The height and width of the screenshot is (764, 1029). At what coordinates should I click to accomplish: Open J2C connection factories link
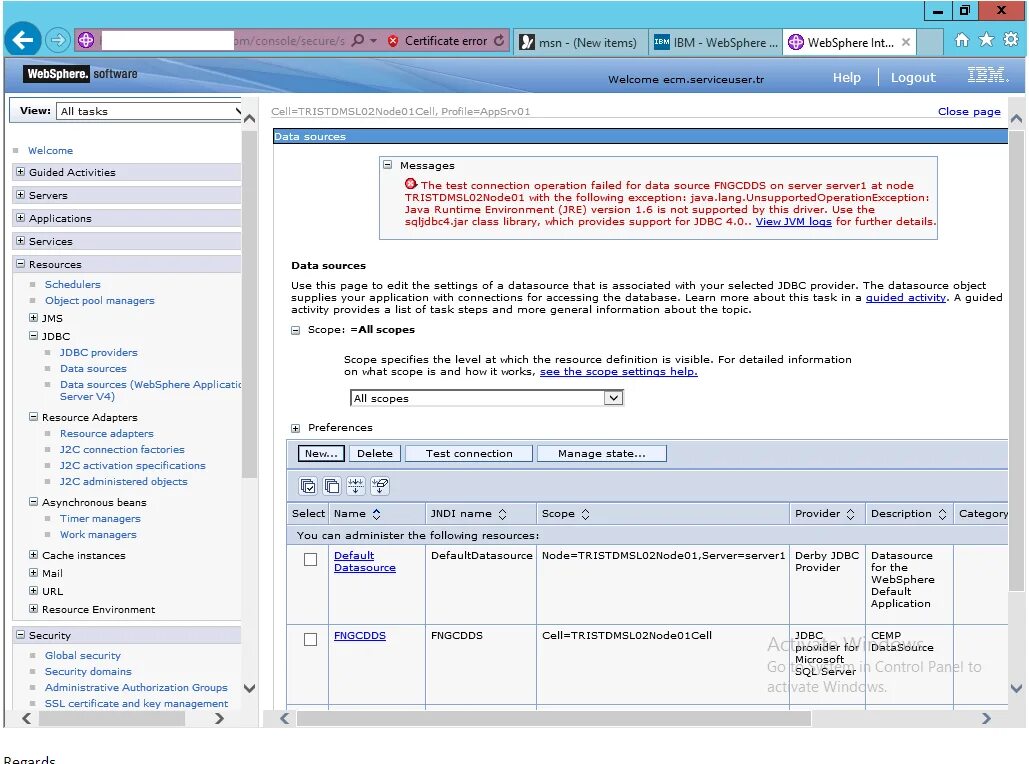pos(122,450)
